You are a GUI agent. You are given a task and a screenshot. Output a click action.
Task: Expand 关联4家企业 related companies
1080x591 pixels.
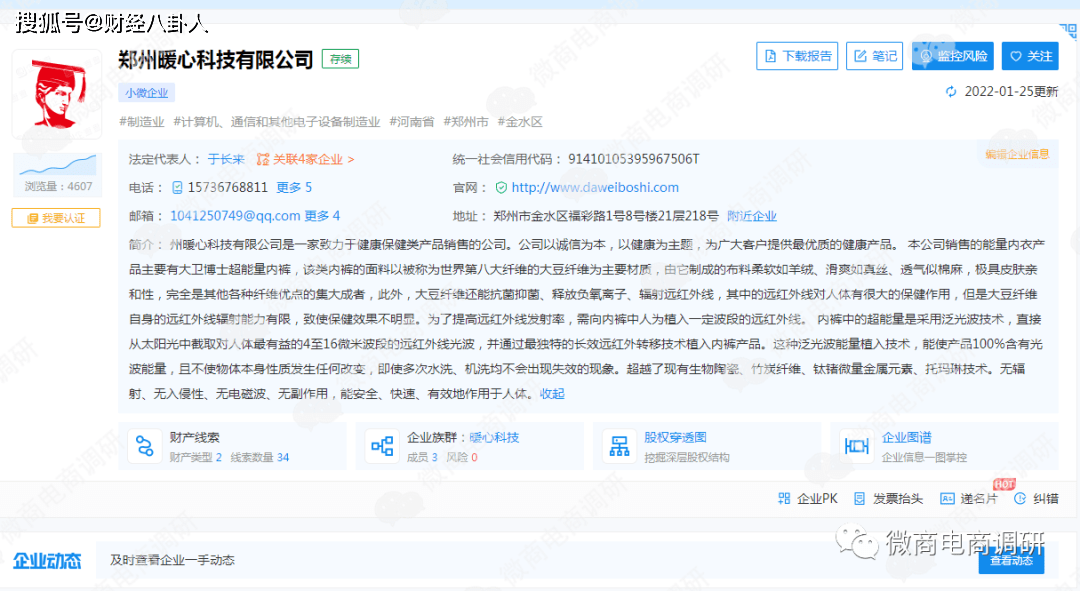(305, 159)
